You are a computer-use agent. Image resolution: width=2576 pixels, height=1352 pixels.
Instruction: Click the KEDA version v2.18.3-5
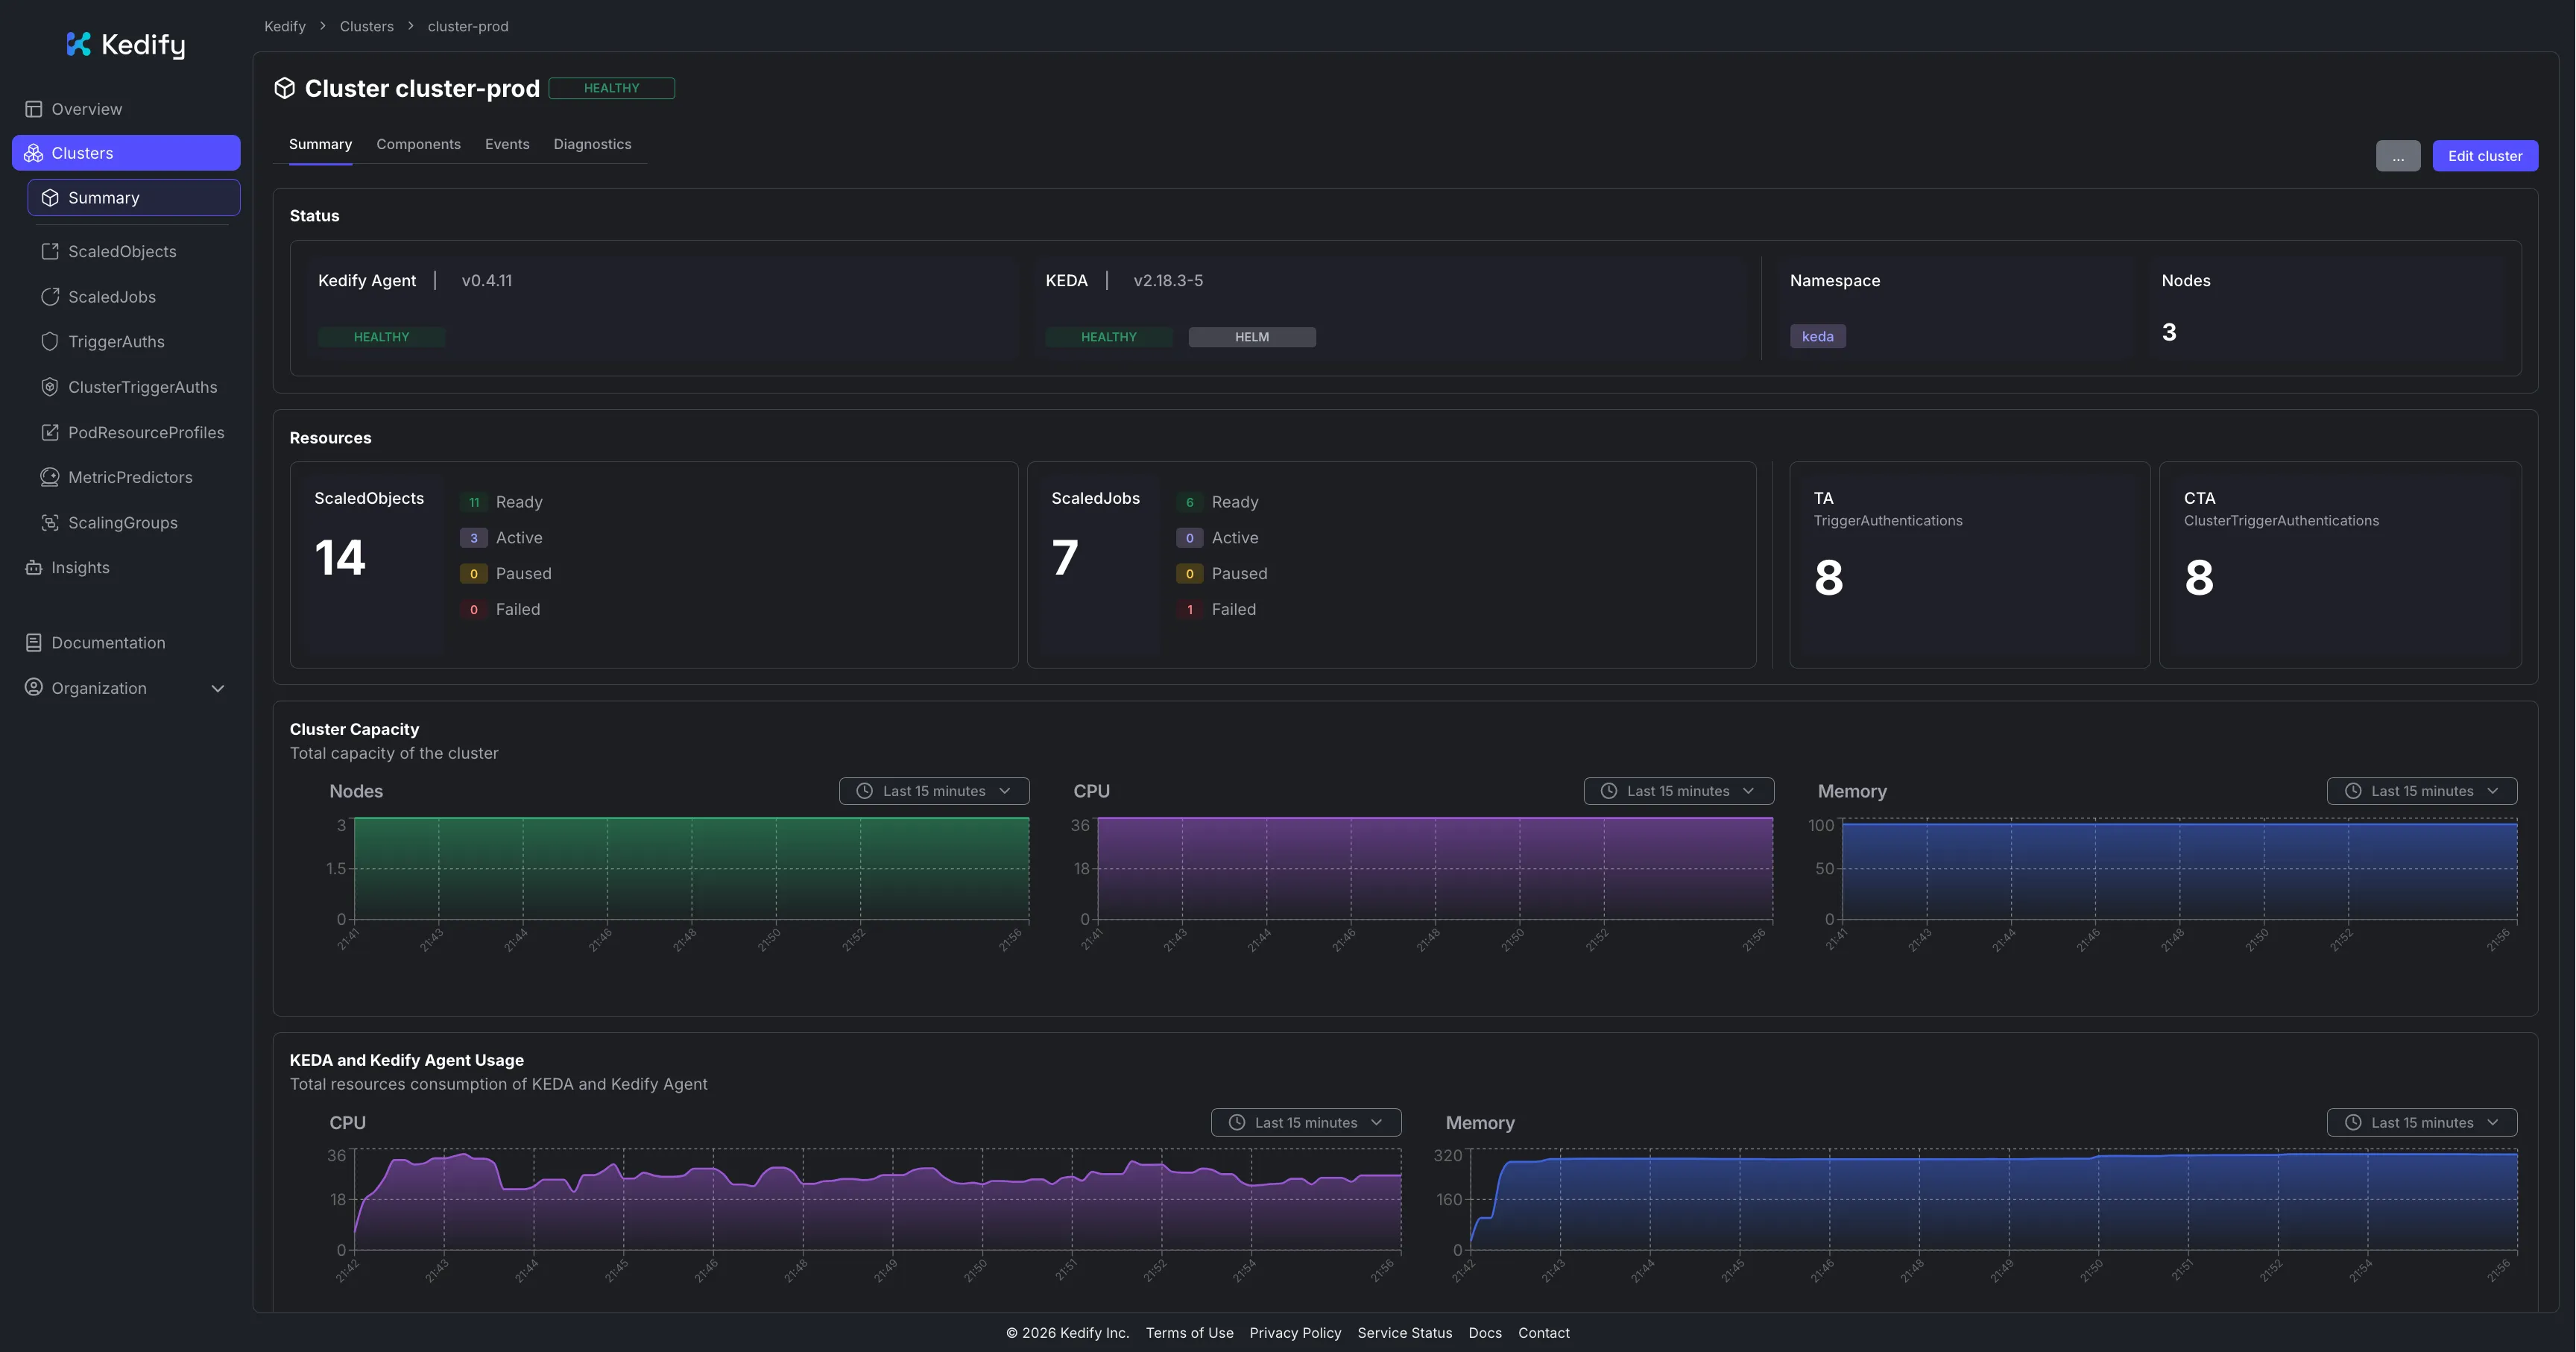click(1168, 281)
